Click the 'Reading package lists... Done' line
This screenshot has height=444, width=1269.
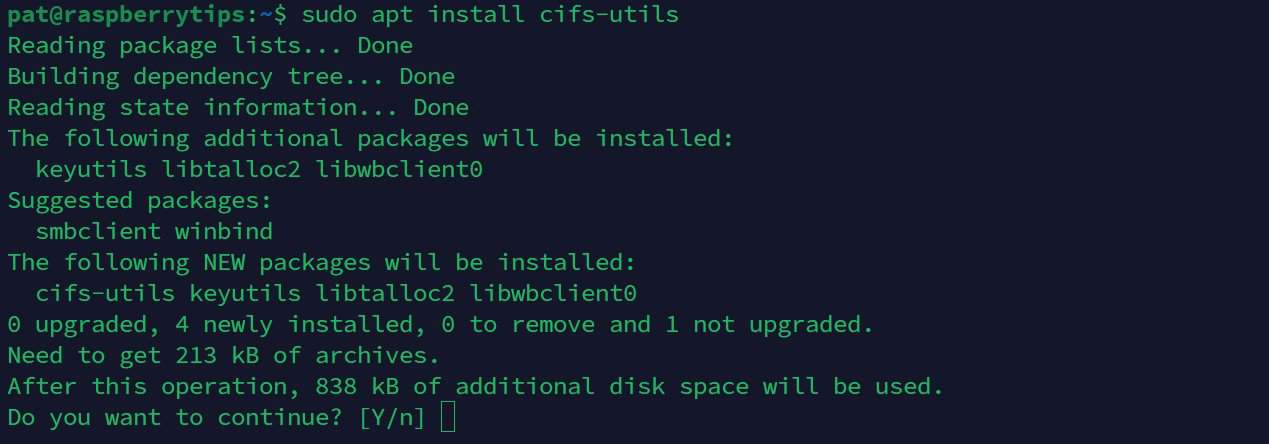click(210, 45)
